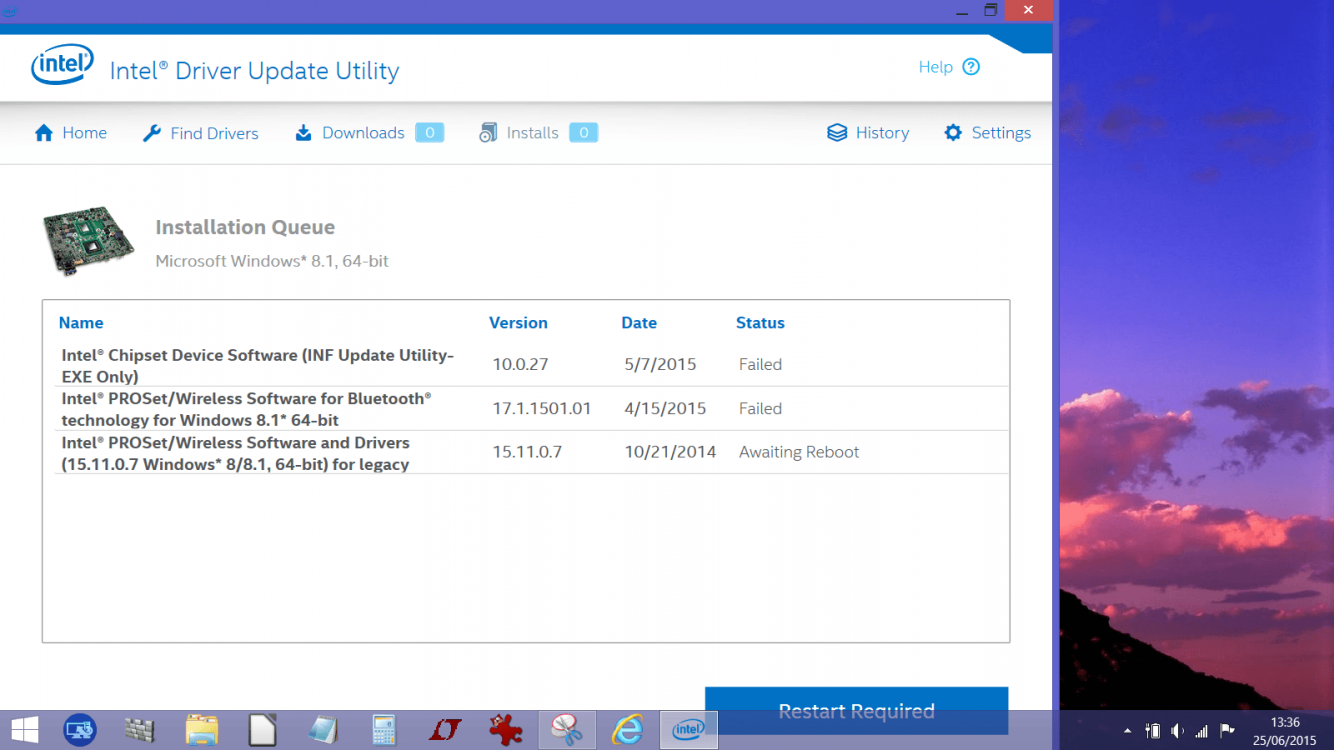Open the Calculator taskbar icon
This screenshot has width=1334, height=750.
[x=384, y=730]
